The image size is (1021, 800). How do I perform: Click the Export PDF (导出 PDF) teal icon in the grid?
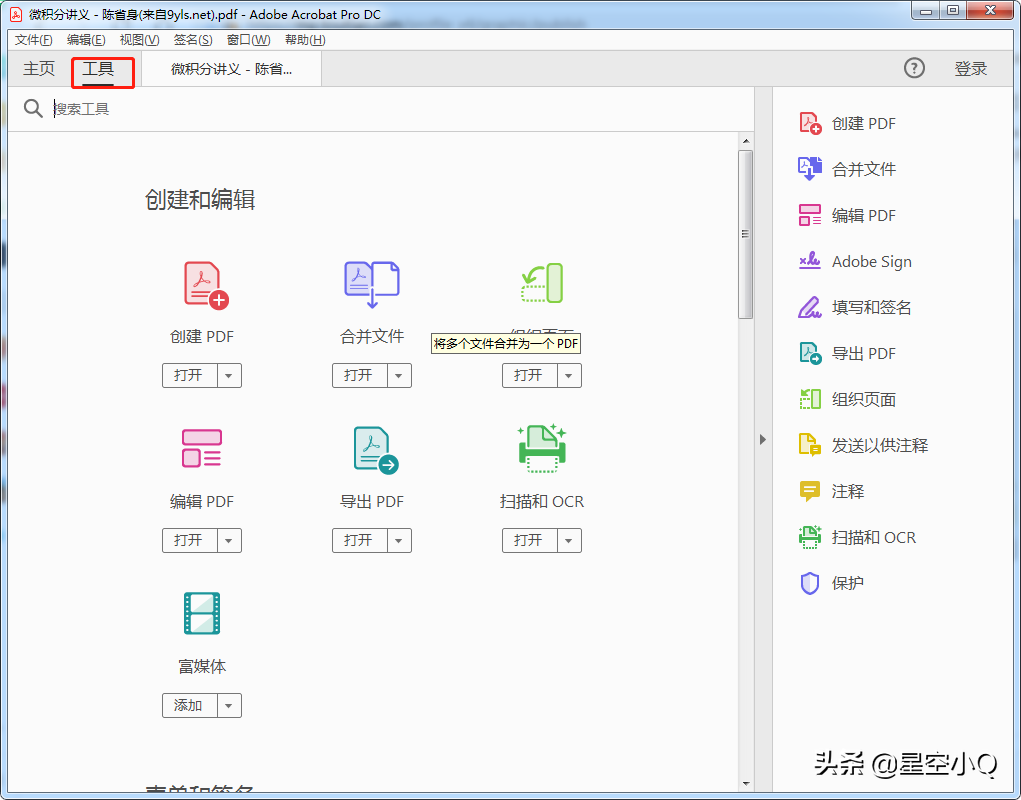[376, 450]
